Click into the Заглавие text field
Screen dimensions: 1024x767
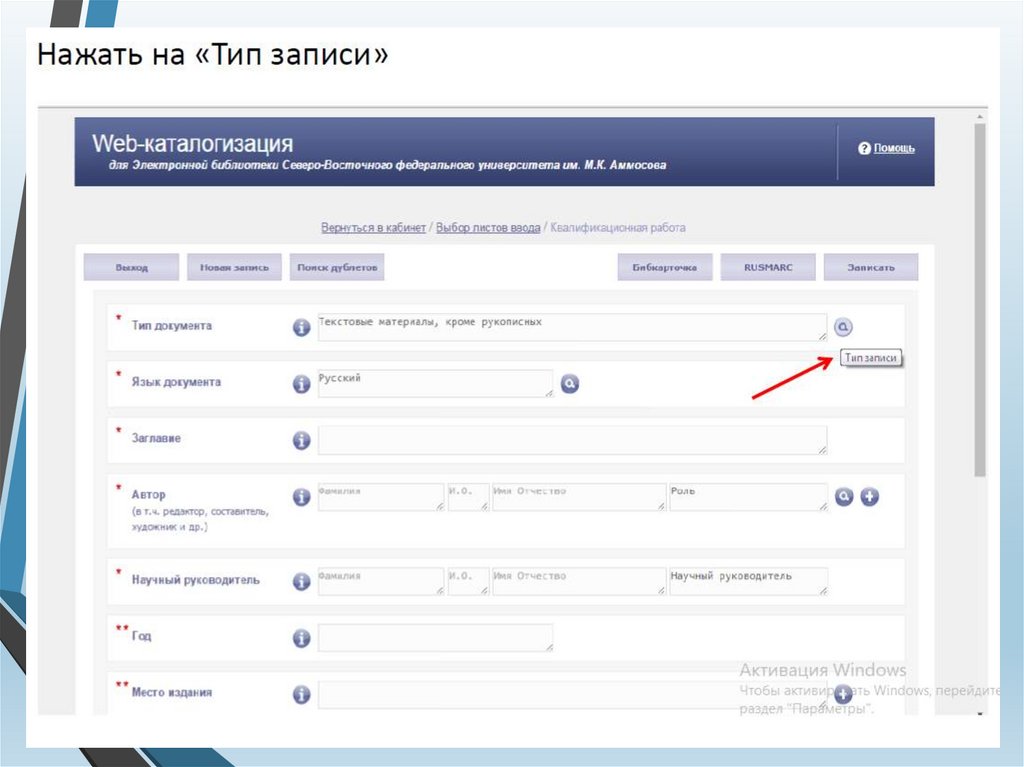tap(572, 440)
